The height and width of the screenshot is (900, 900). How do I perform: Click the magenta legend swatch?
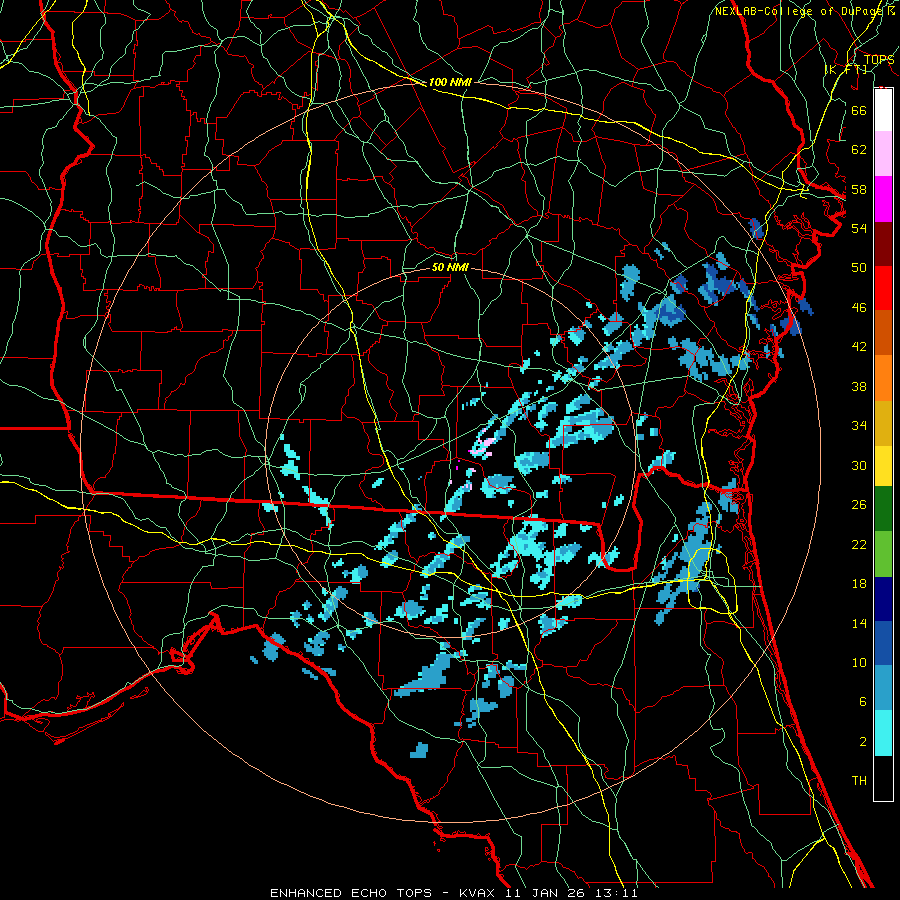pyautogui.click(x=883, y=199)
